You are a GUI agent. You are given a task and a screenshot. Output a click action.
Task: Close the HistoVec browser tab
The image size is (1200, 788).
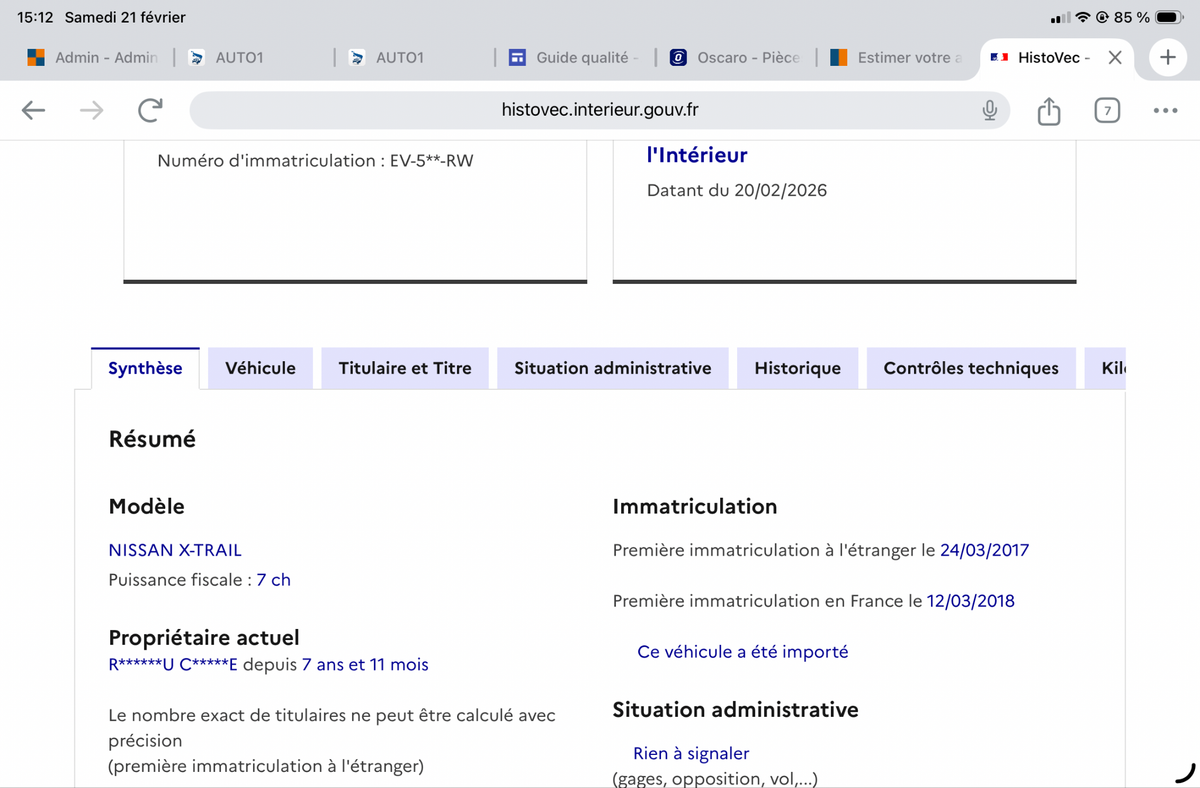coord(1115,58)
